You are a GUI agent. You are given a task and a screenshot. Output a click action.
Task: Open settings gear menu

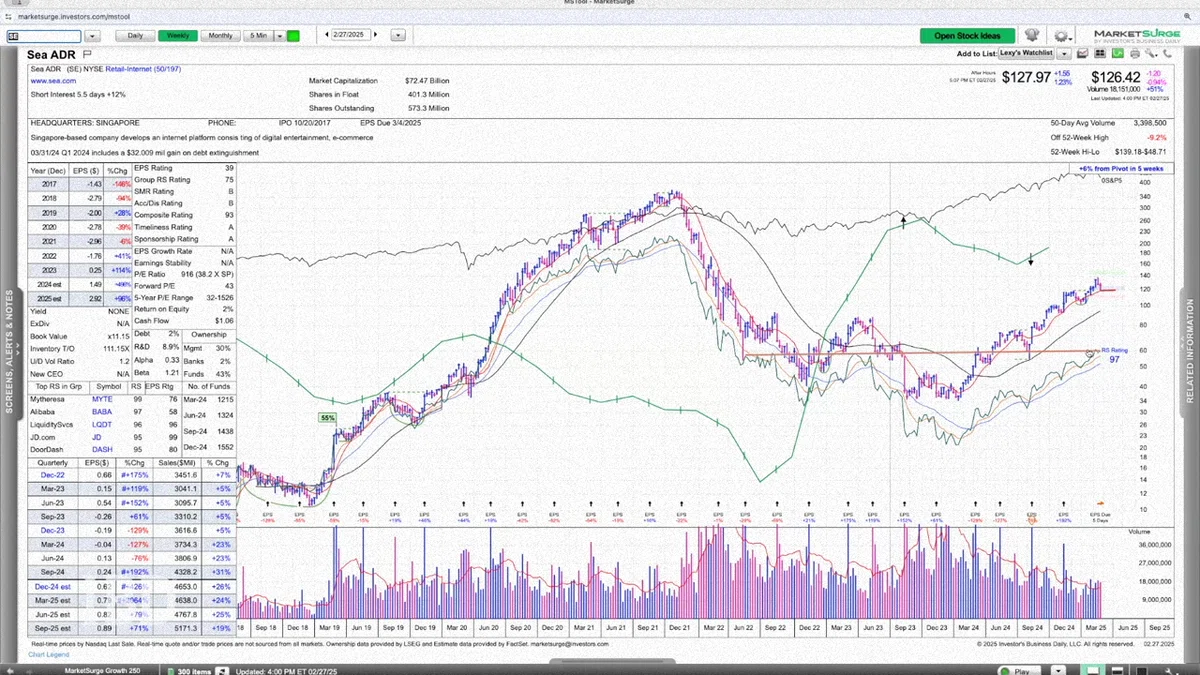1061,36
